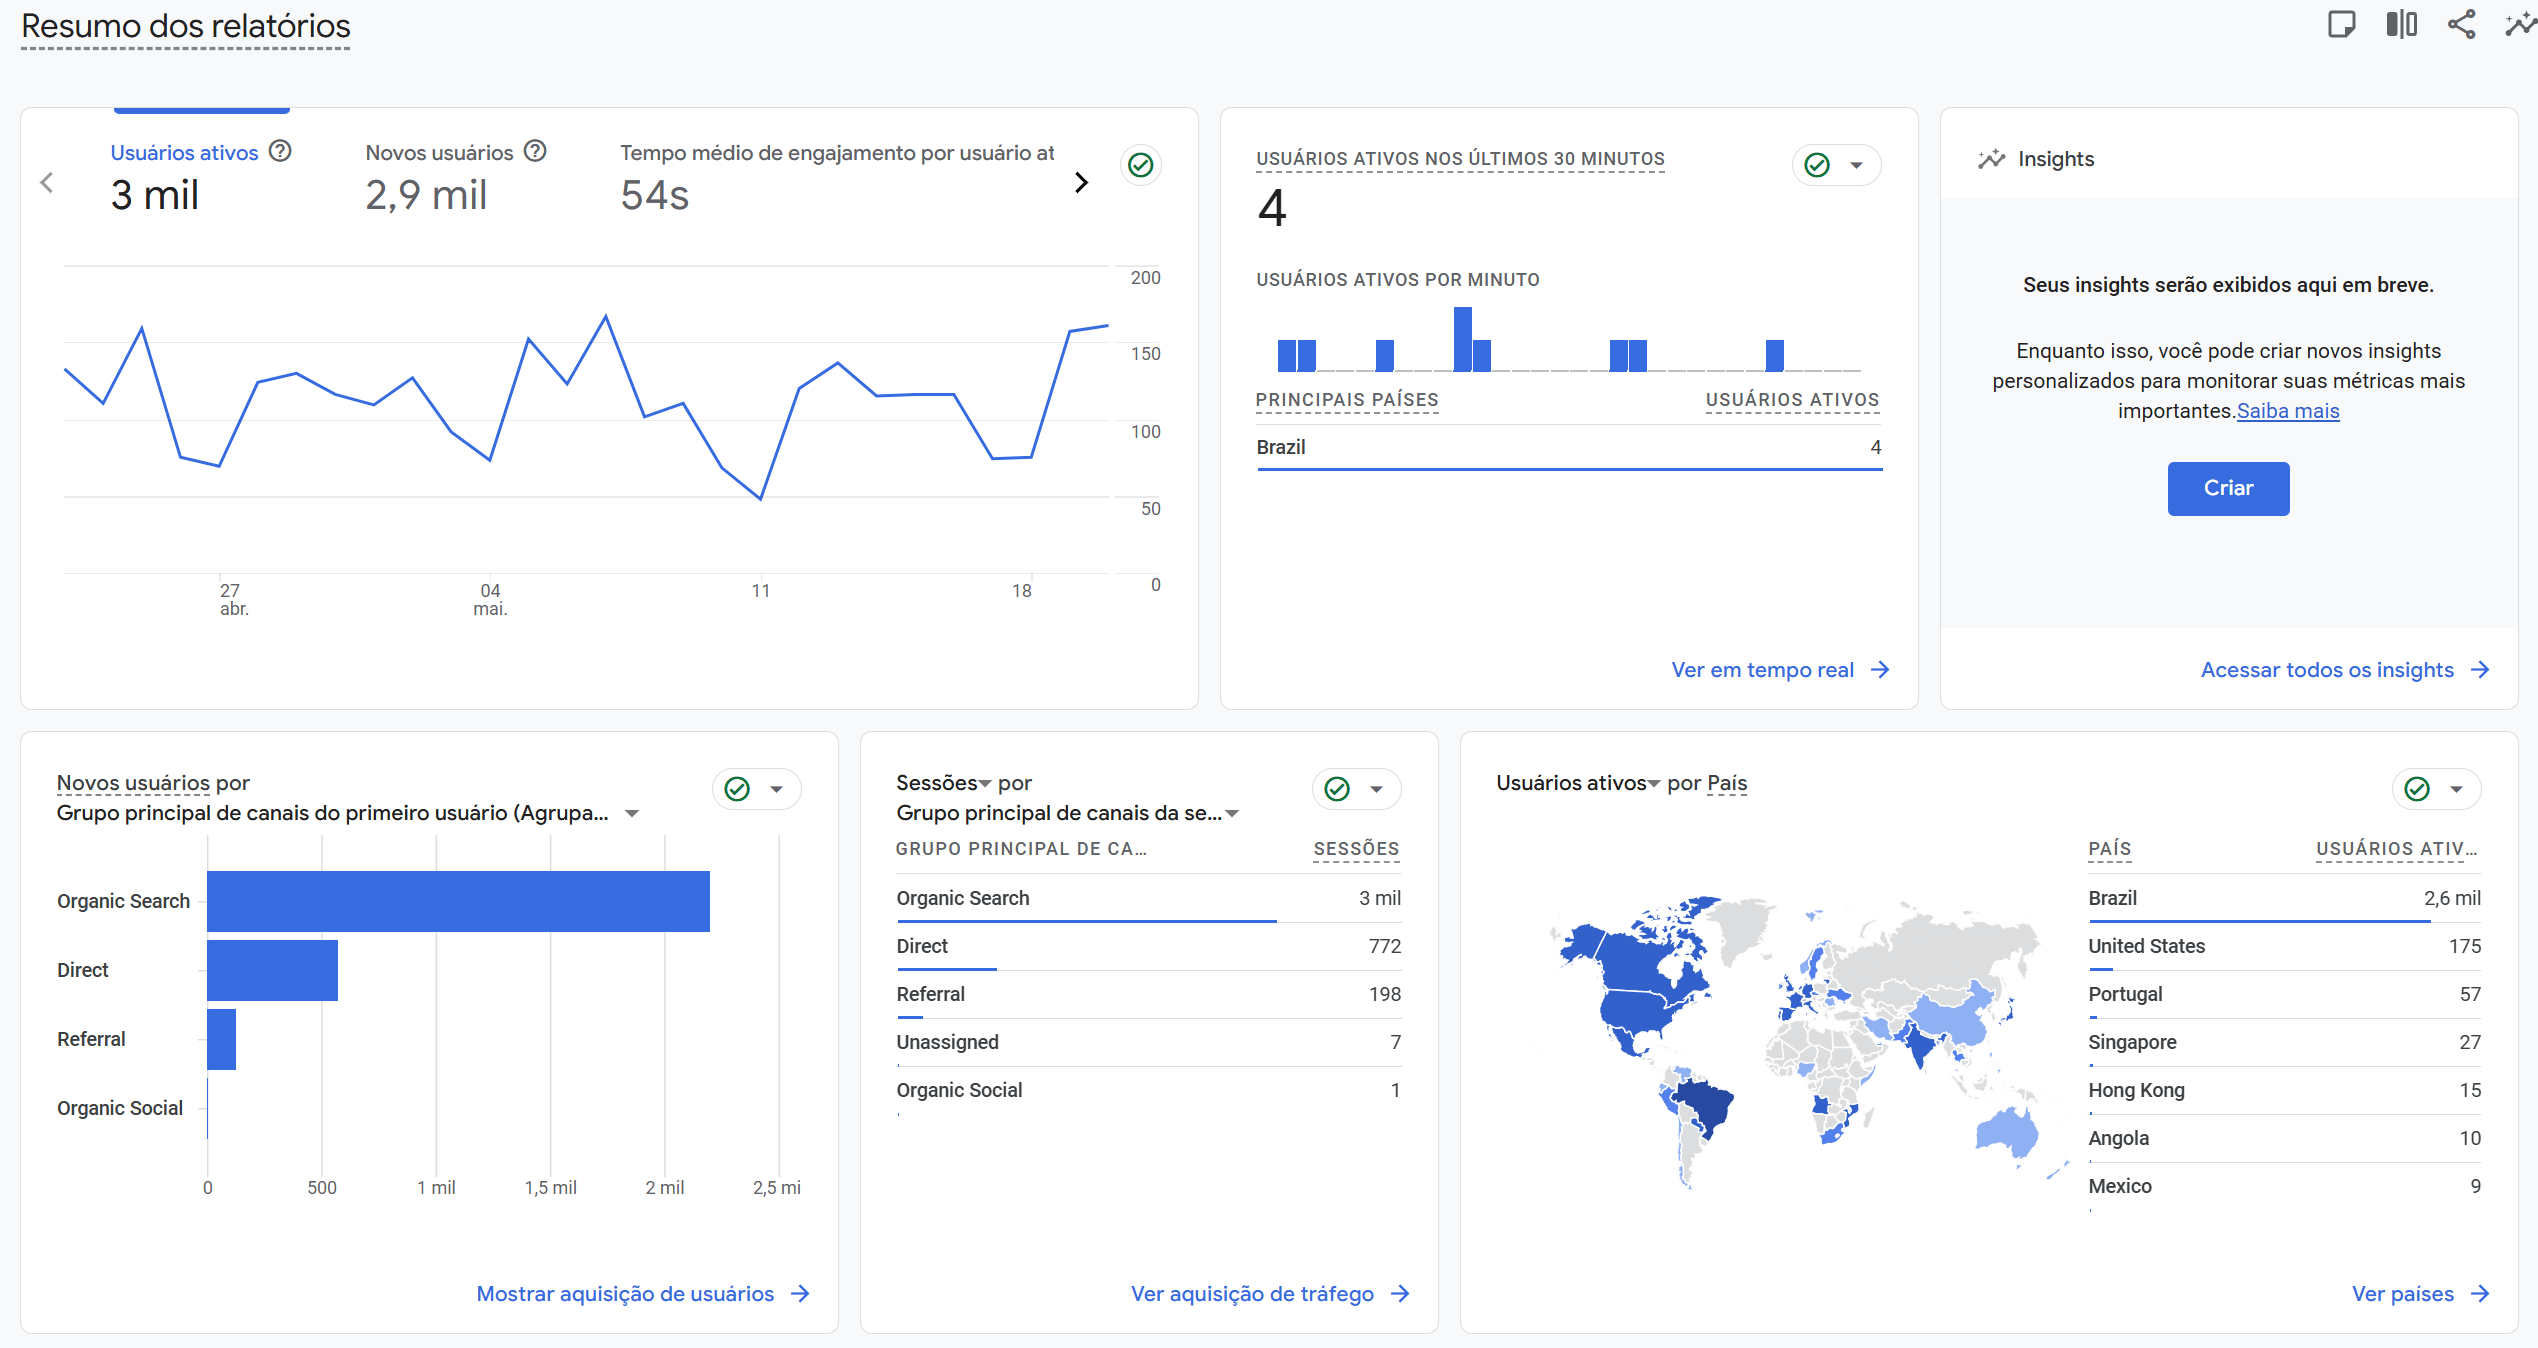Open the Saiba mais link

tap(2288, 411)
